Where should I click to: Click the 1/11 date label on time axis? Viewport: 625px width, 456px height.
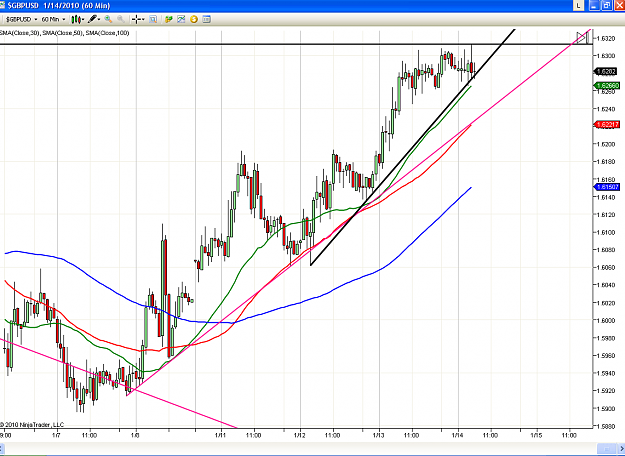tap(221, 436)
